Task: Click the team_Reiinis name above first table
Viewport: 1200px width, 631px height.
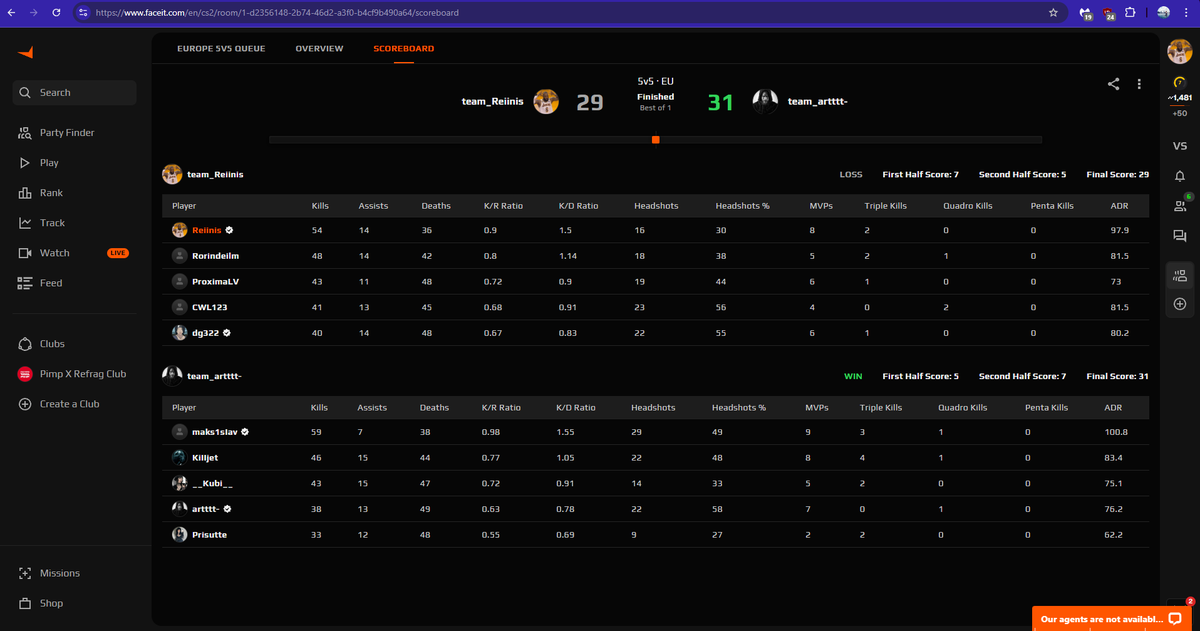Action: (x=215, y=174)
